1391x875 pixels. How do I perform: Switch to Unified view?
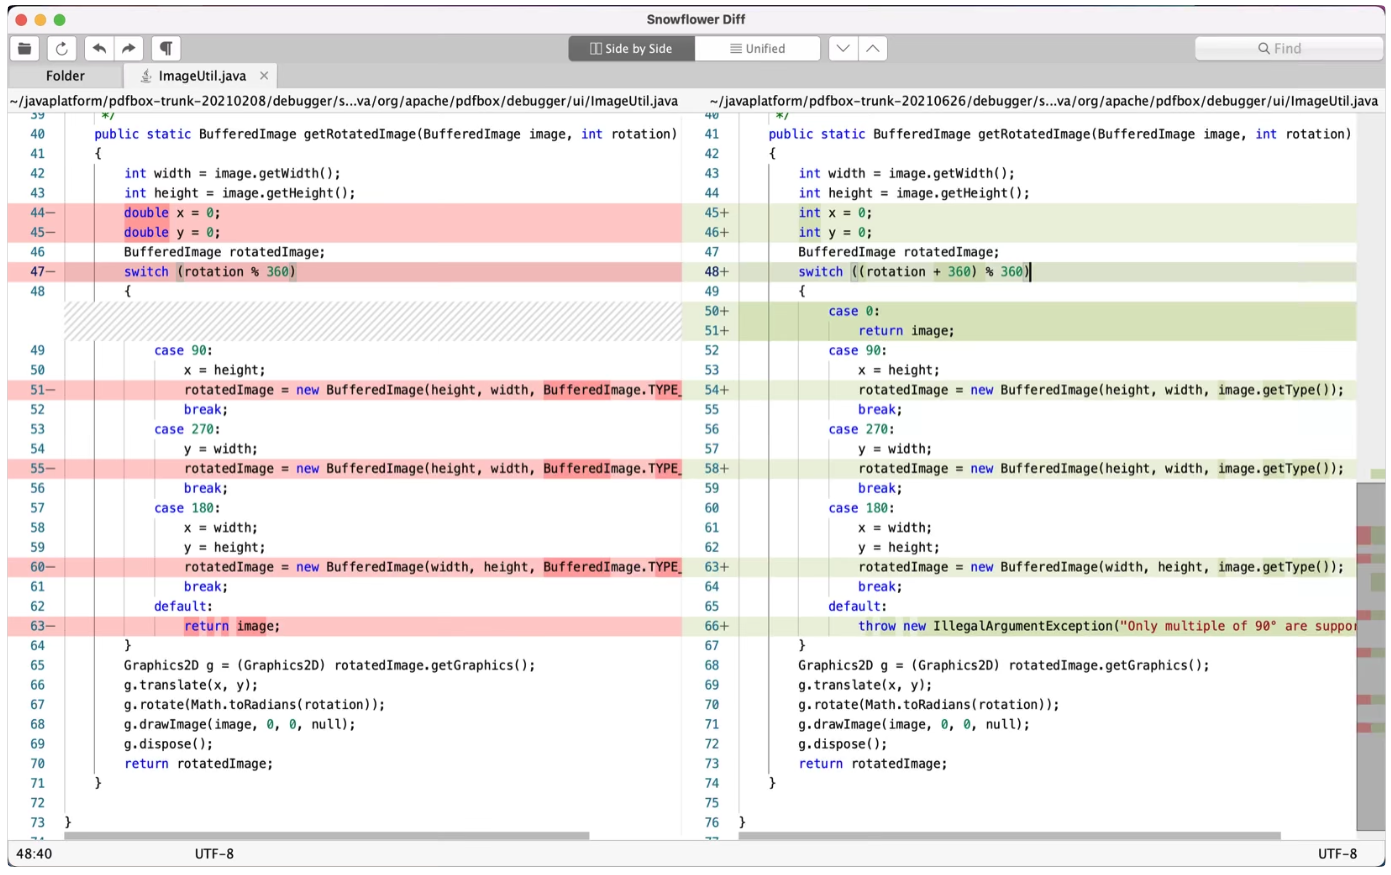(x=758, y=48)
